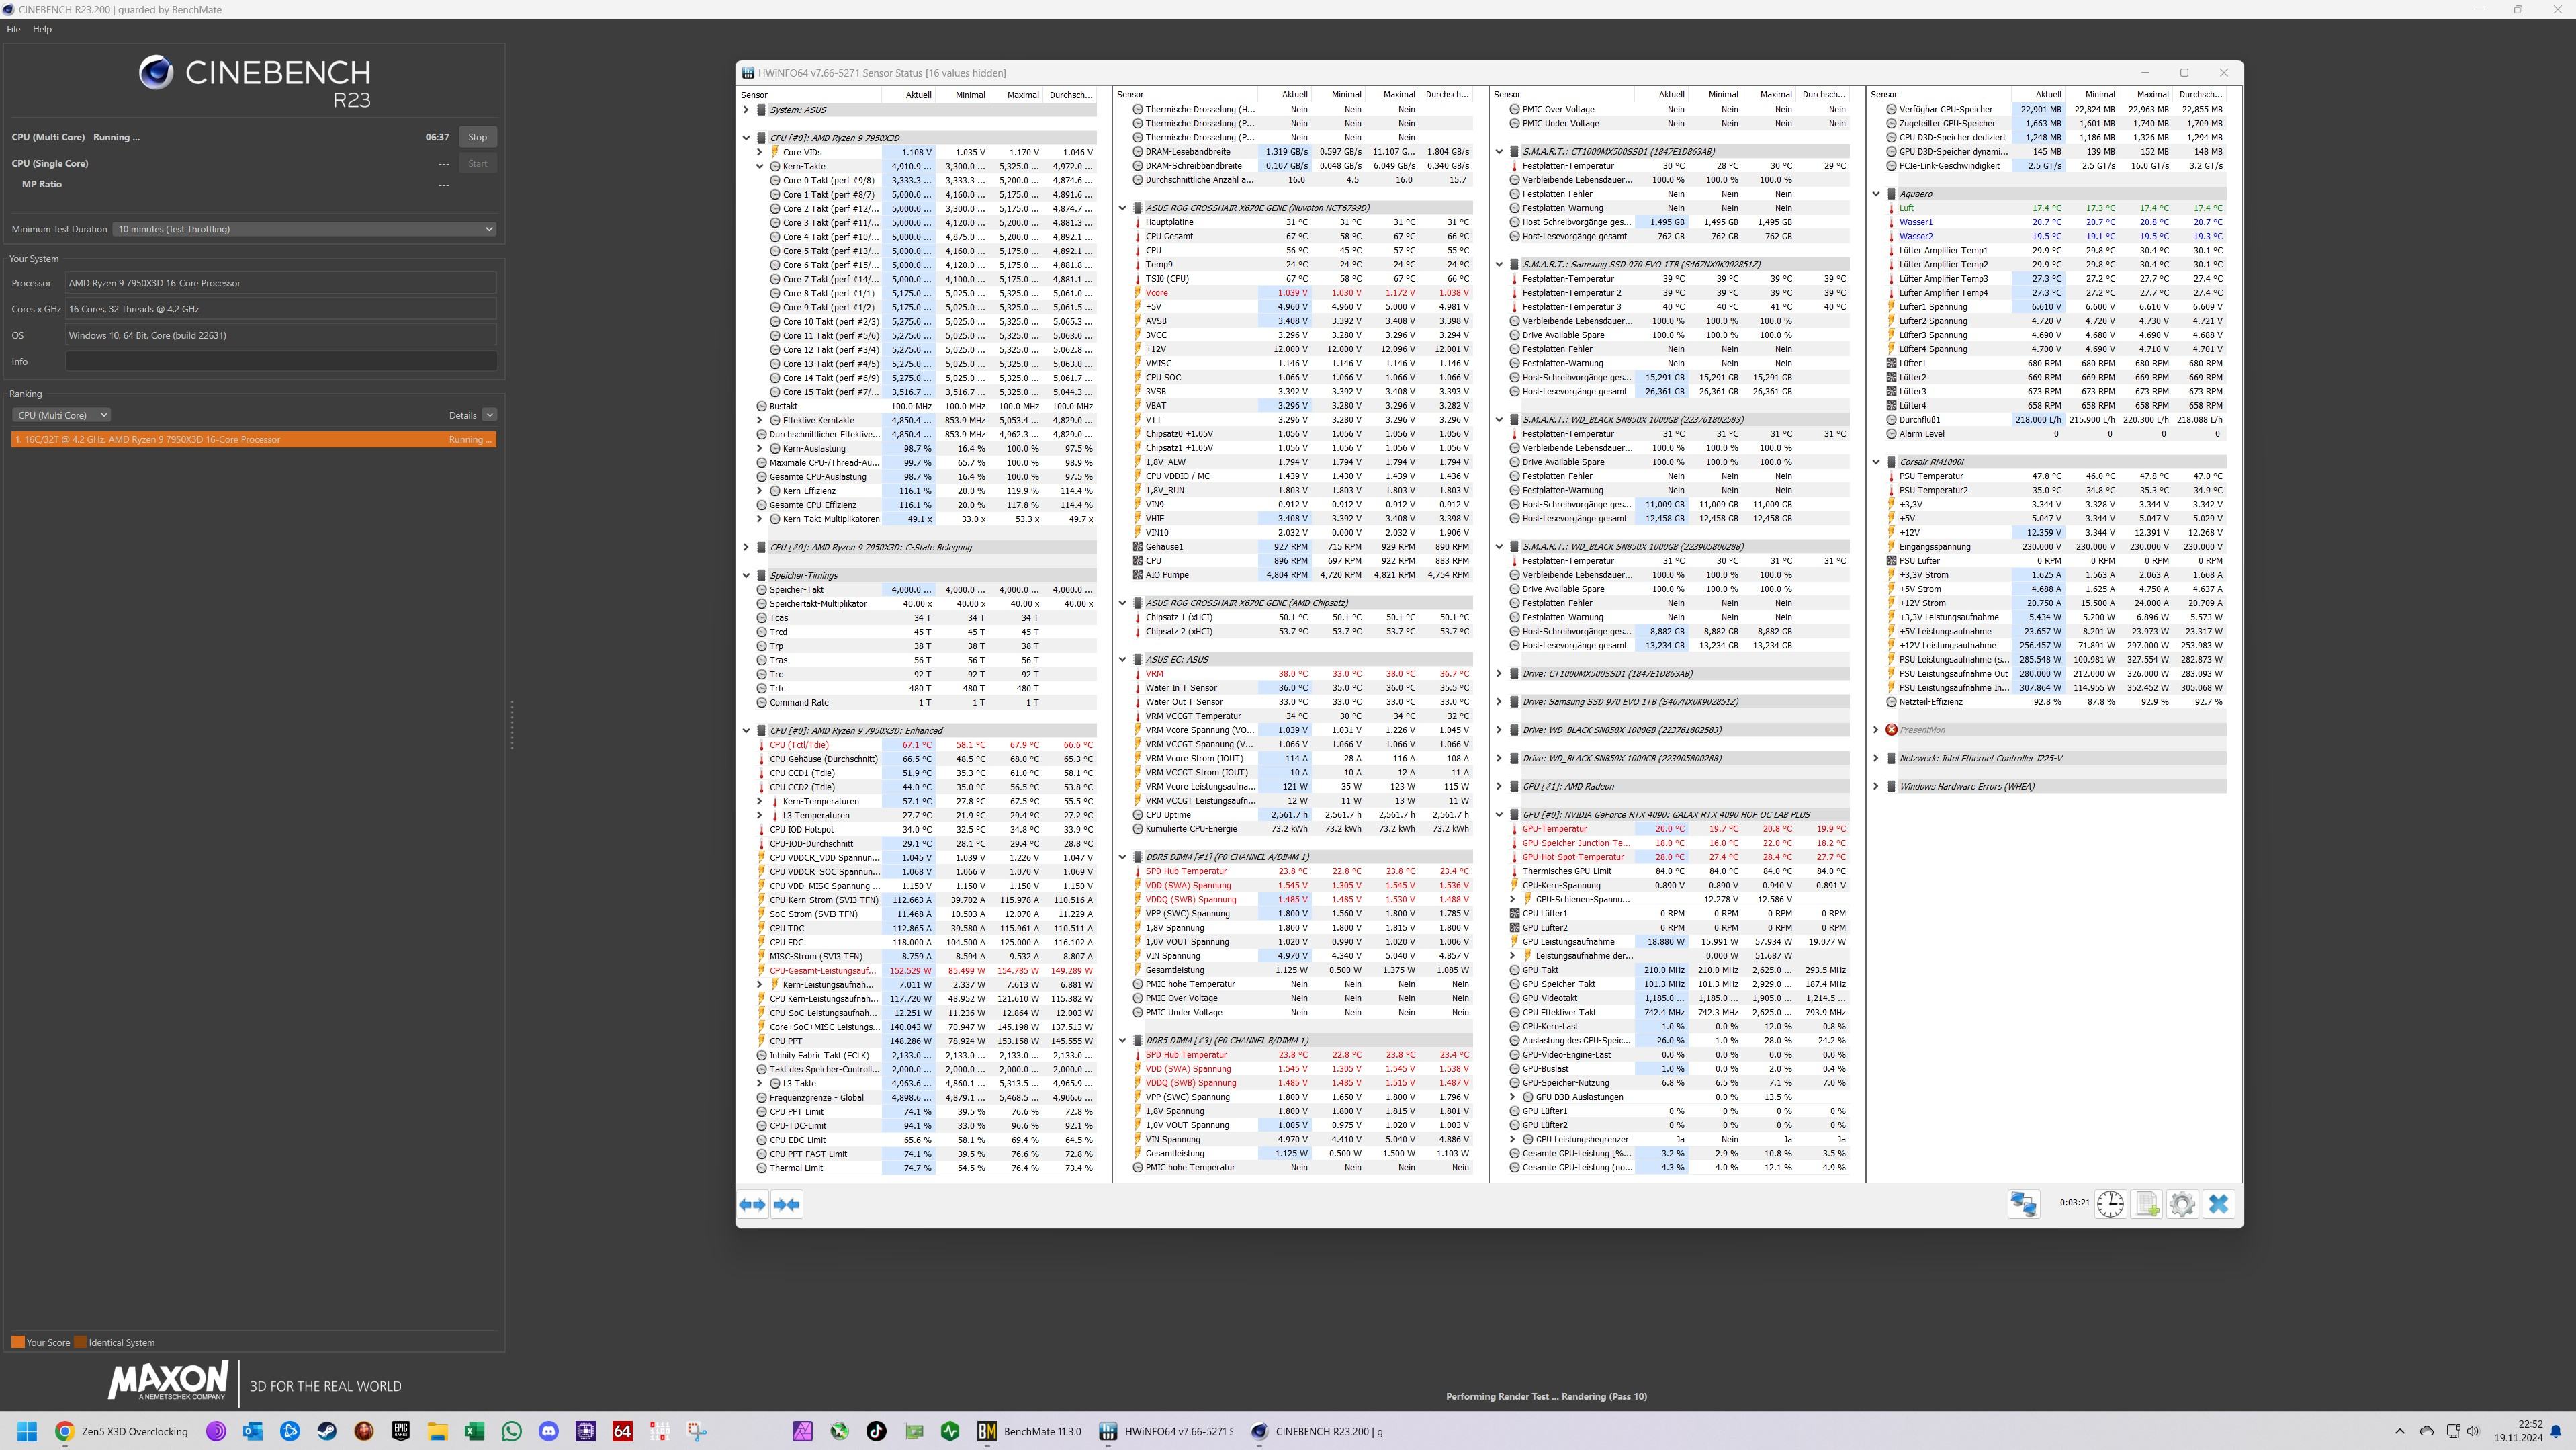This screenshot has height=1450, width=2576.
Task: Shrink sensor columns with inward arrows icon
Action: 787,1205
